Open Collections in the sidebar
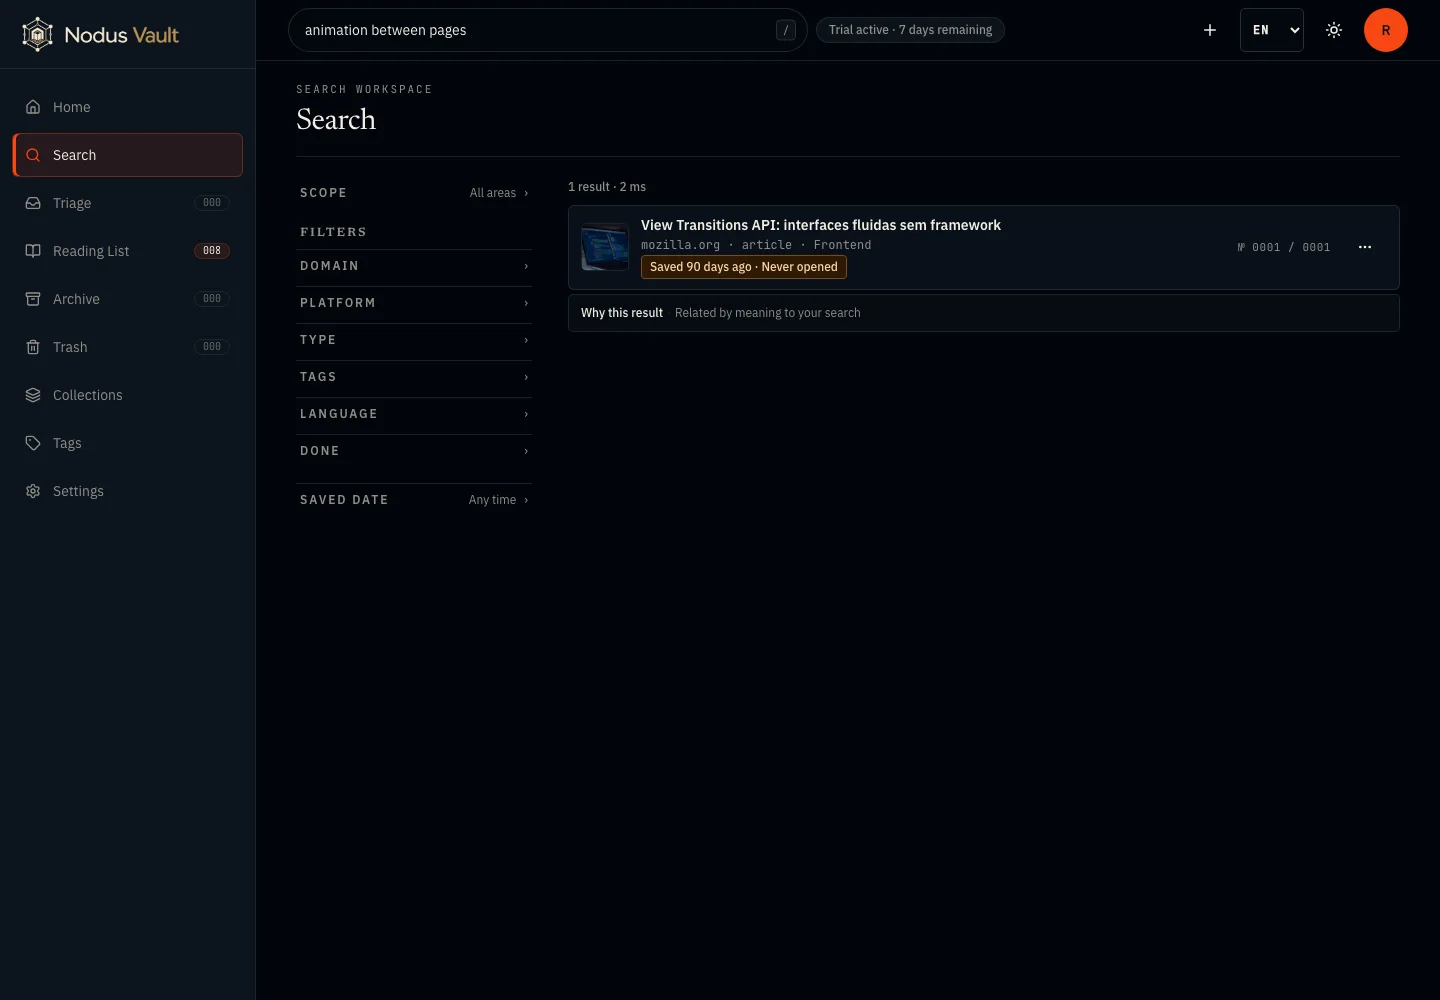 128,395
